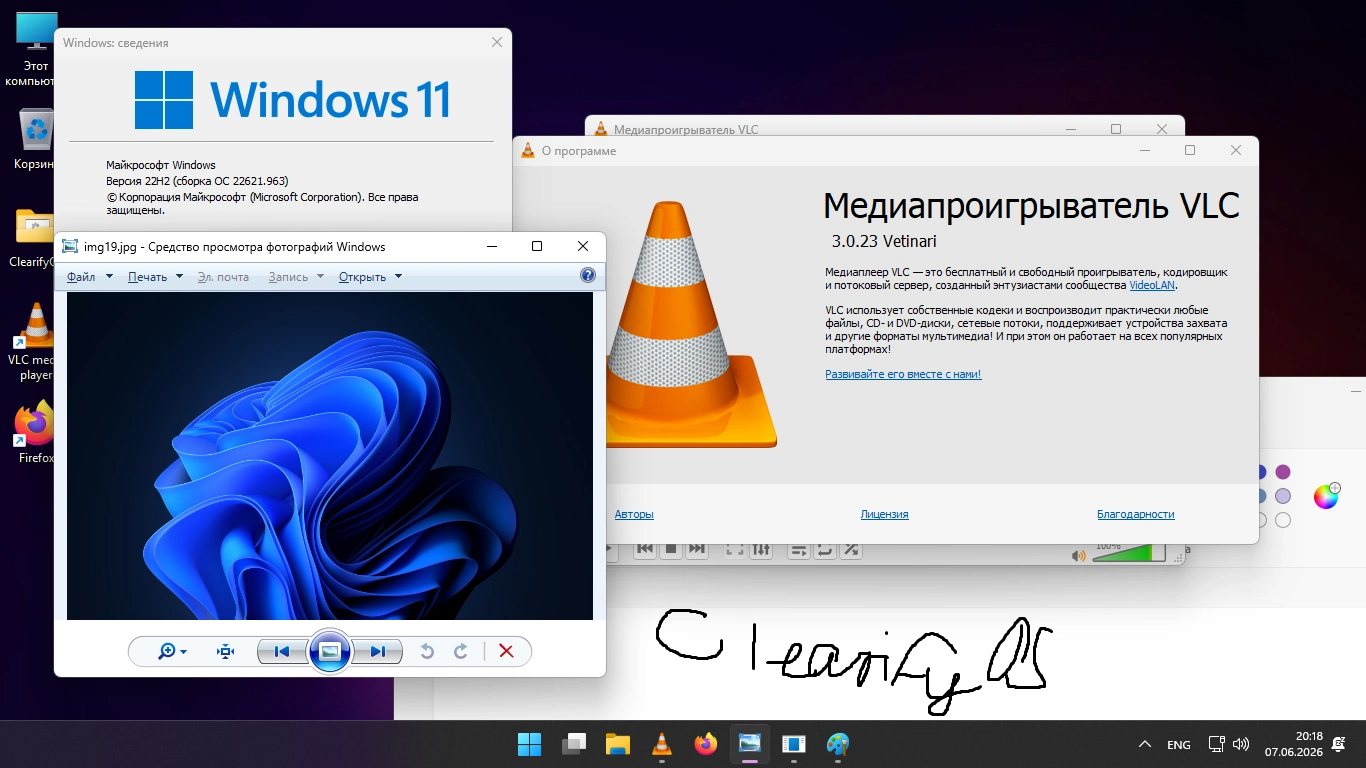Go to the previous photo in viewer
The height and width of the screenshot is (768, 1366).
coord(282,652)
